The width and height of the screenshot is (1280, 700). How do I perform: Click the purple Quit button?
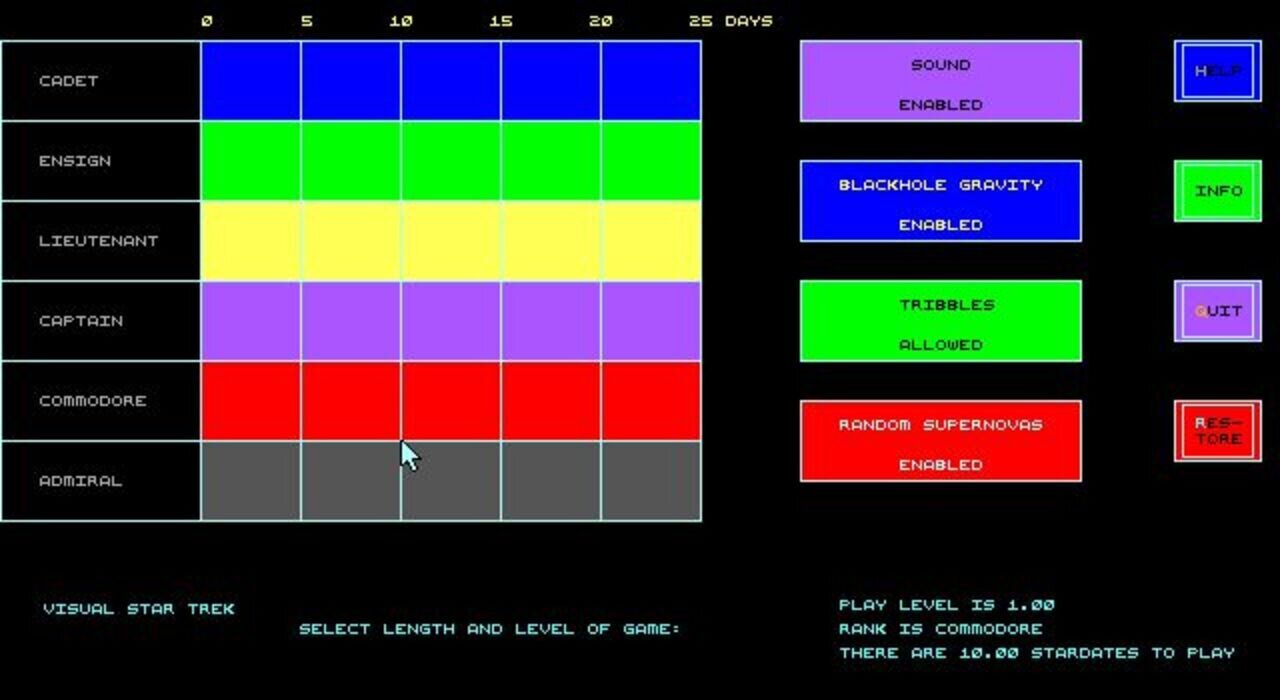click(1218, 311)
